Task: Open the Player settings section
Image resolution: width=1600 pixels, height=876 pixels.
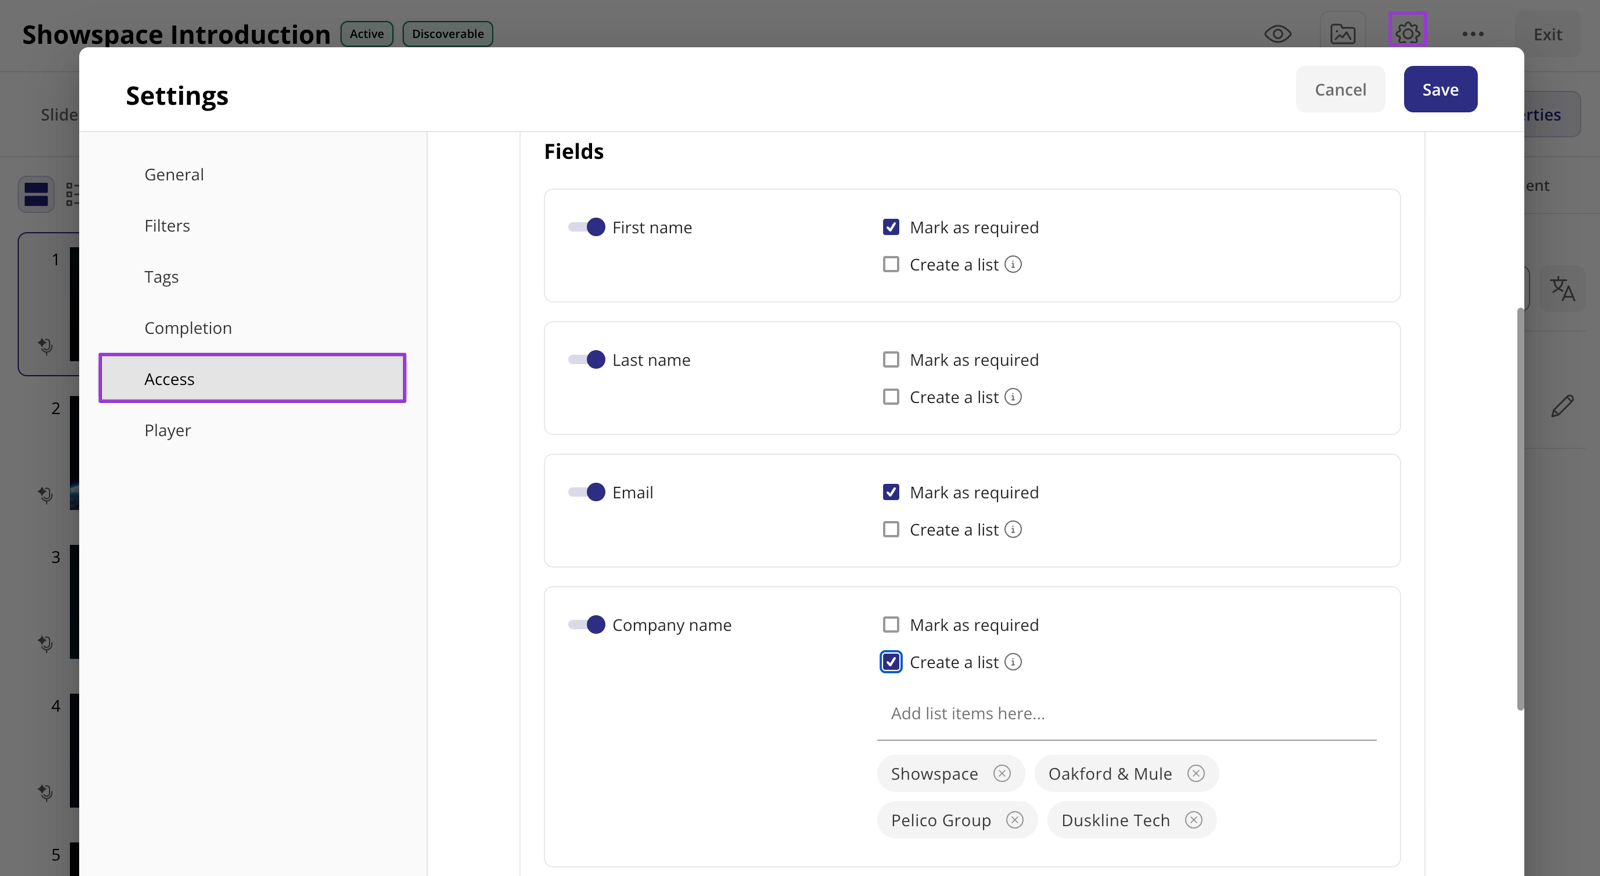Action: click(252, 430)
